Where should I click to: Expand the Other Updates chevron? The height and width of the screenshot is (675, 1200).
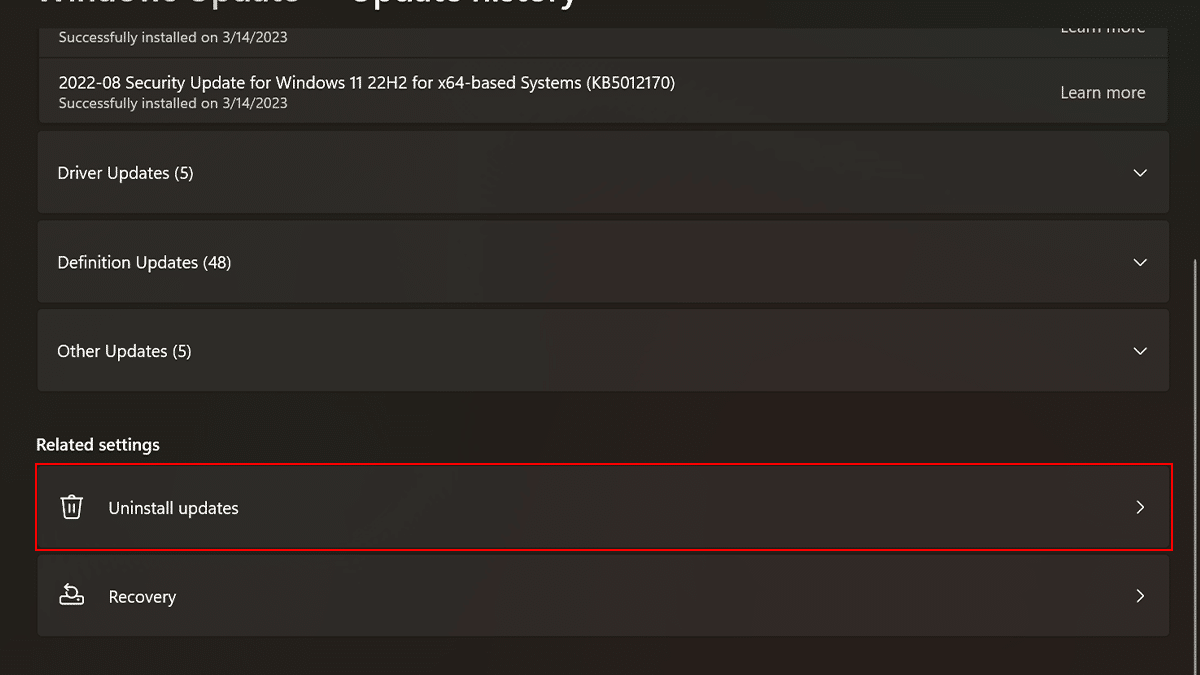point(1140,351)
